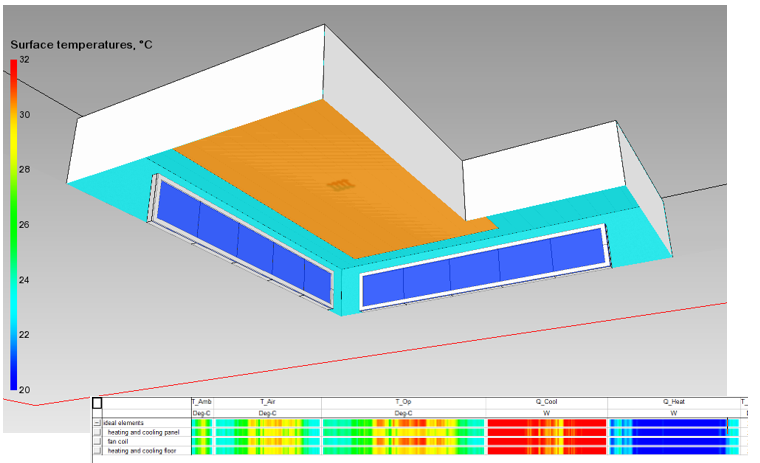This screenshot has height=463, width=760.
Task: Toggle the fan coil row box
Action: point(97,441)
